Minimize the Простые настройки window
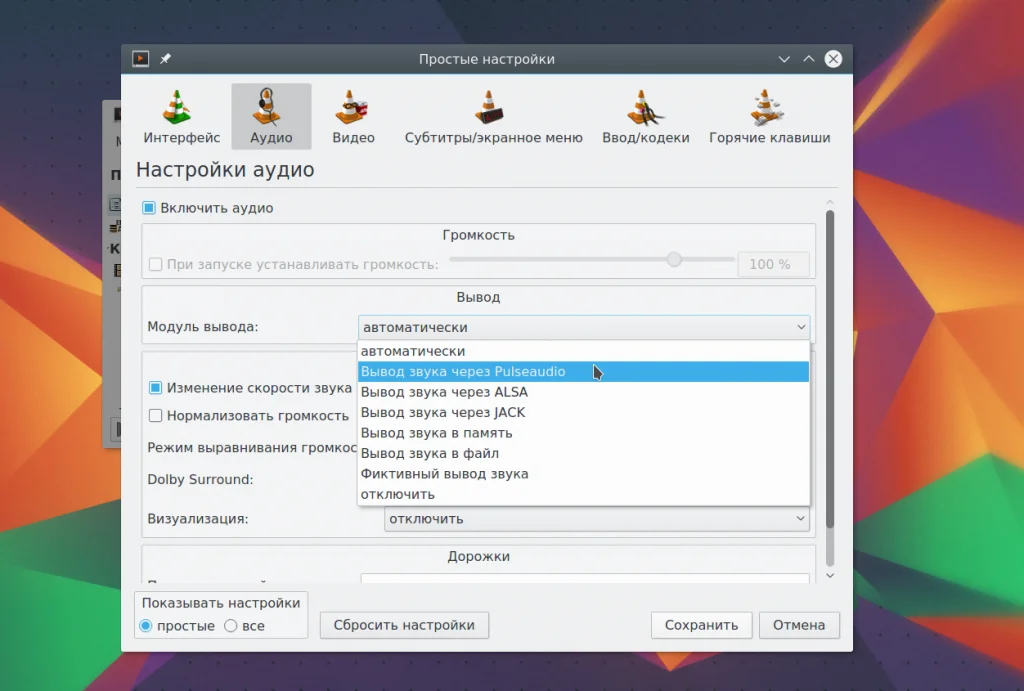 tap(784, 59)
